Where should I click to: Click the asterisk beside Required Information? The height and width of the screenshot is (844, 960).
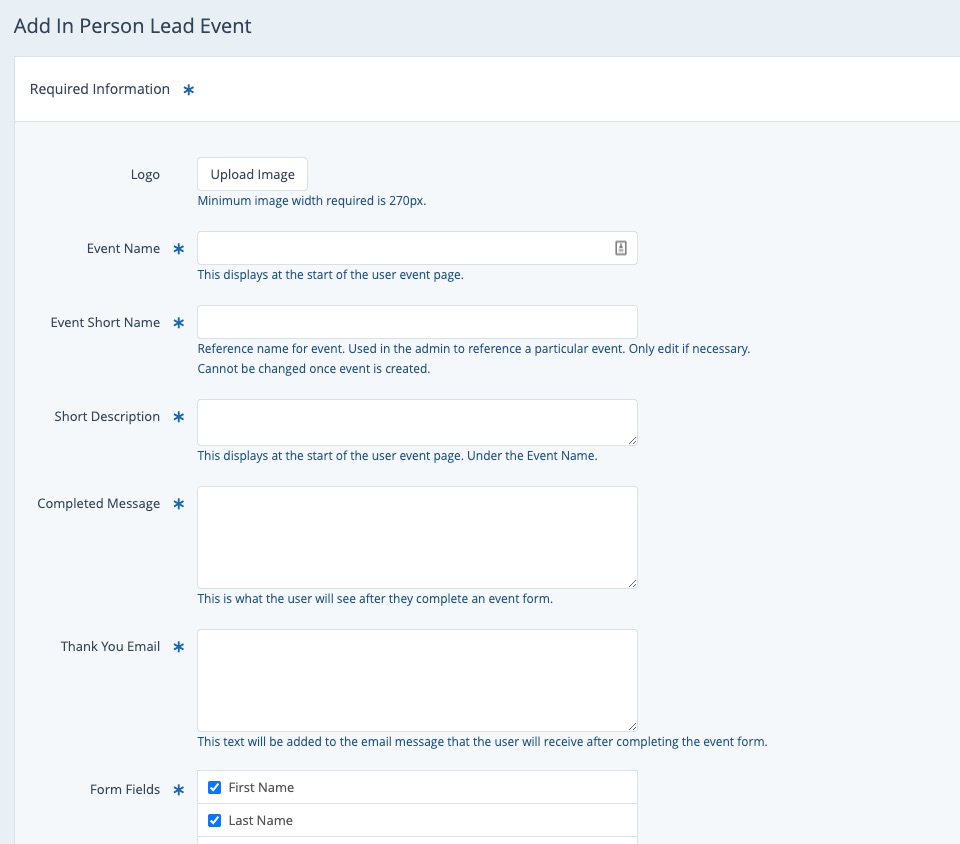pos(188,90)
